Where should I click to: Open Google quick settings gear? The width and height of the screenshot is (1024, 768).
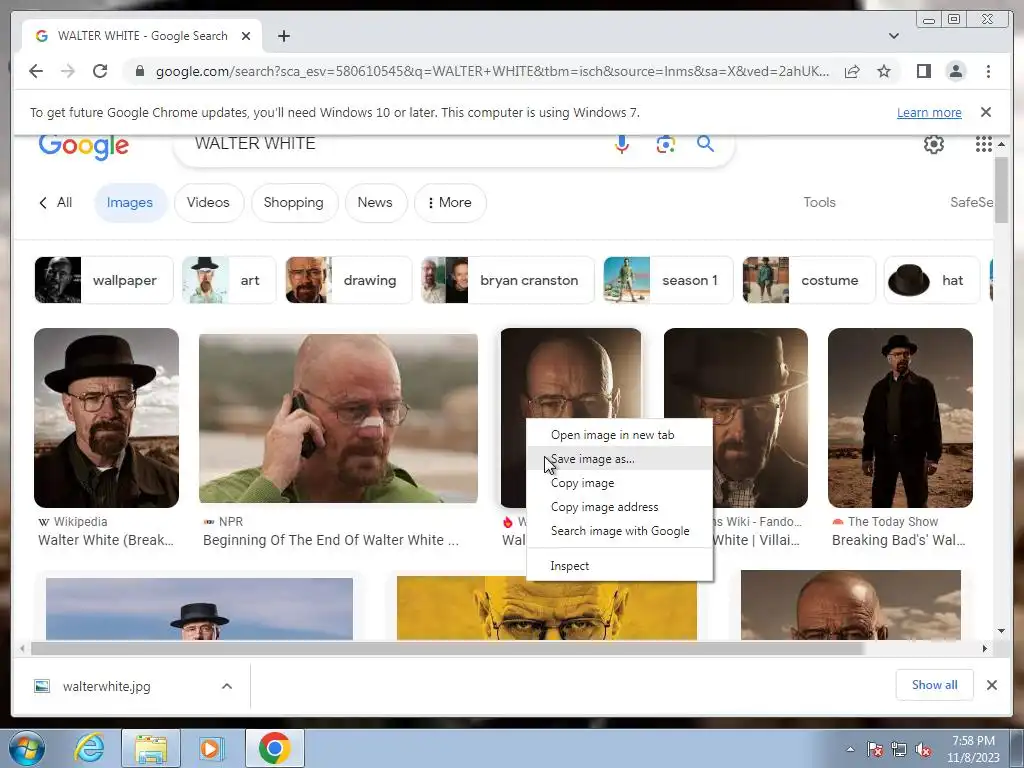pyautogui.click(x=934, y=144)
